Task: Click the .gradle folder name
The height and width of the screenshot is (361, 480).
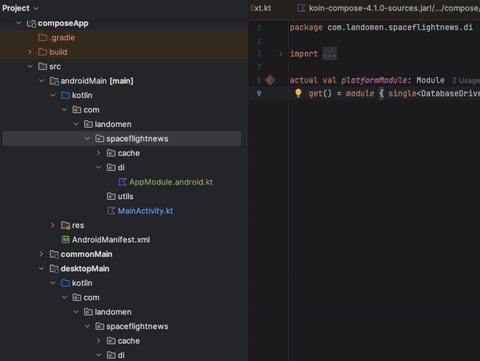Action: (62, 38)
